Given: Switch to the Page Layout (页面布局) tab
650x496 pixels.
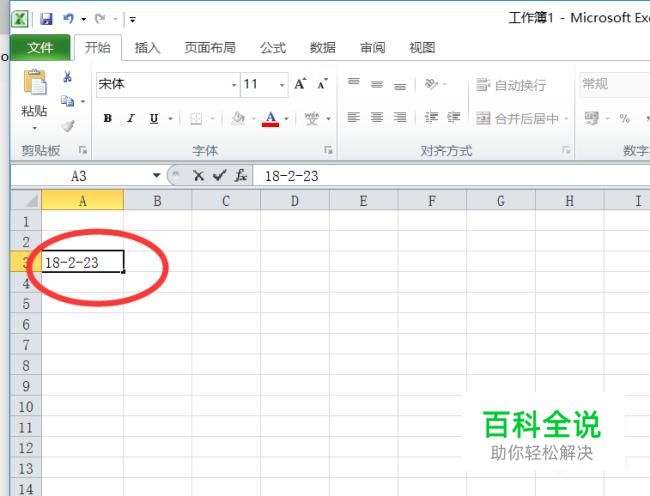Looking at the screenshot, I should (210, 48).
